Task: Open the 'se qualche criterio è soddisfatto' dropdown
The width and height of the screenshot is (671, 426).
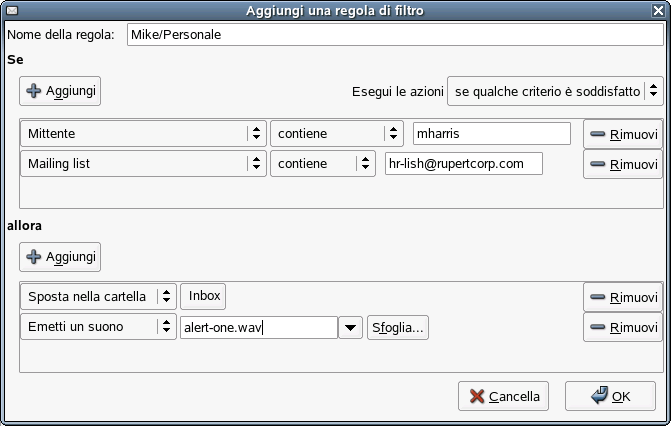Action: coord(555,91)
